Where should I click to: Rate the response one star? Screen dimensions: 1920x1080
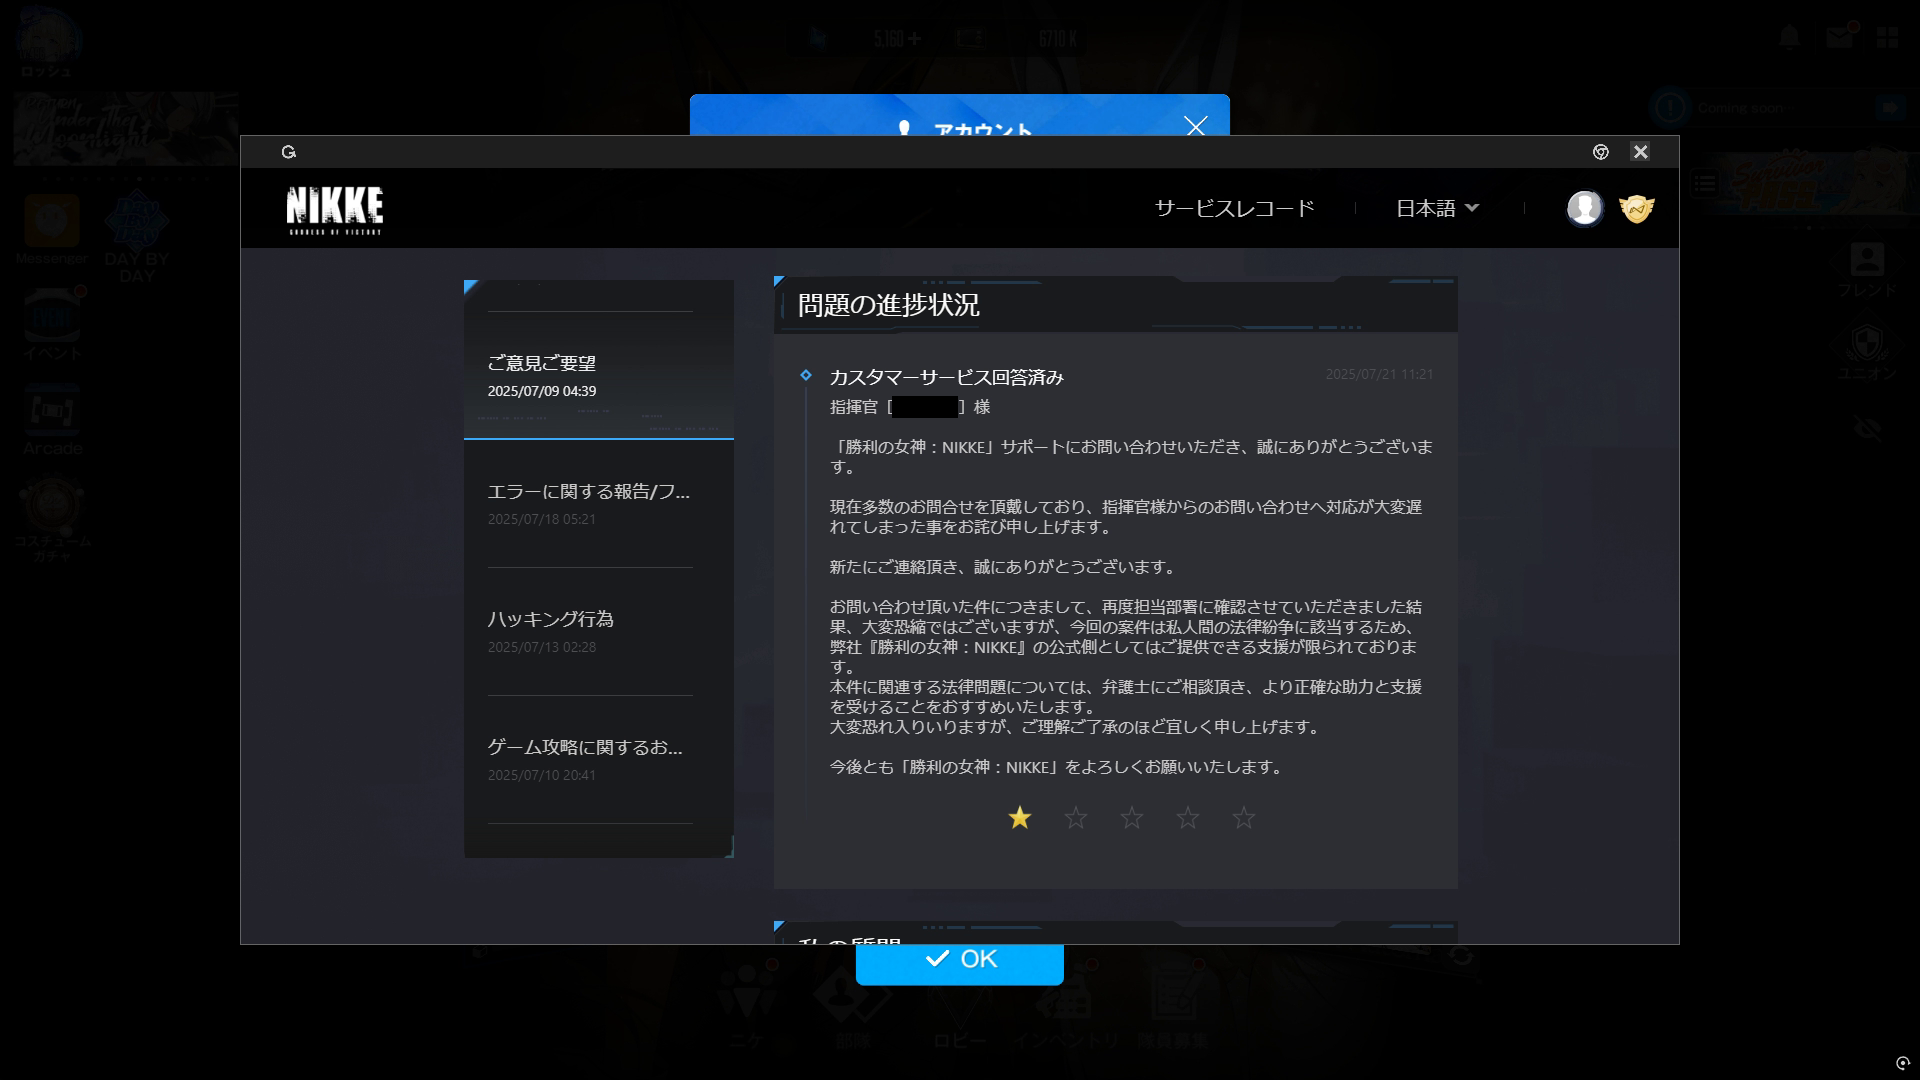(x=1019, y=818)
